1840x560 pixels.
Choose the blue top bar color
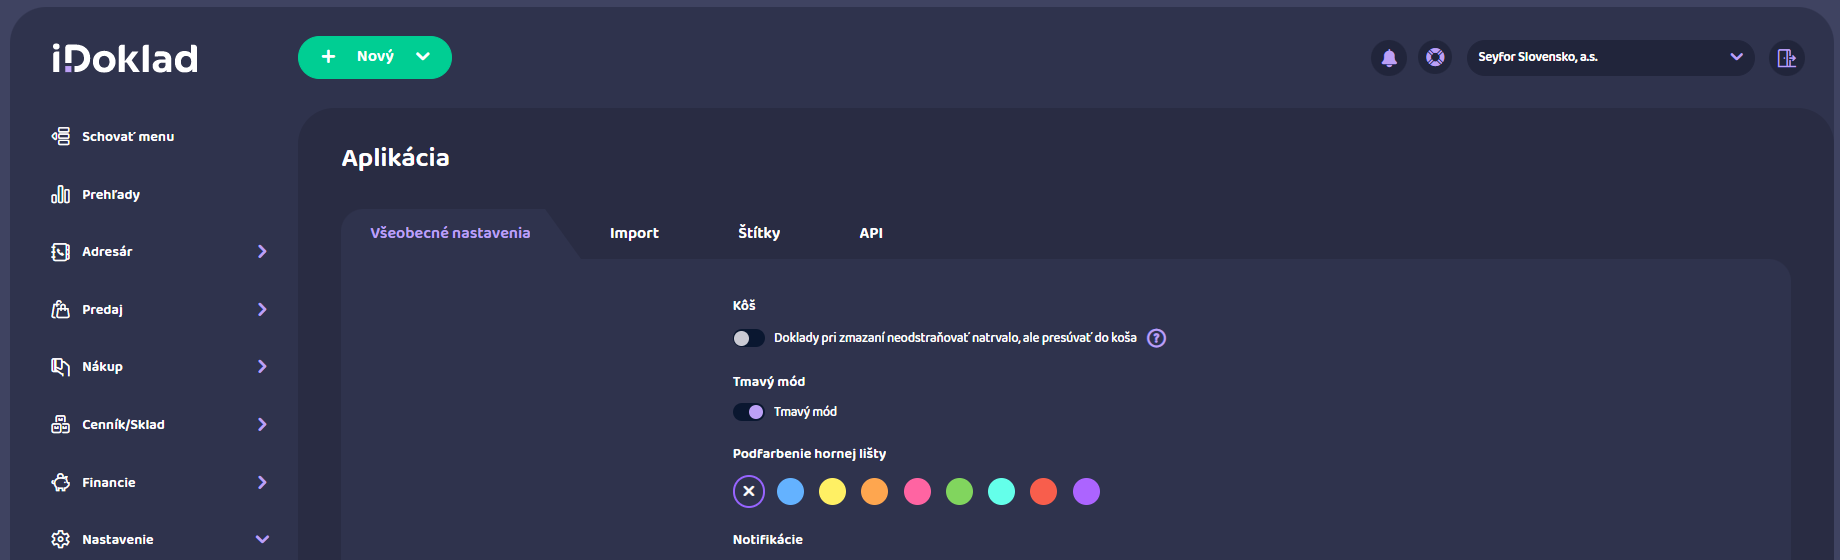pos(790,491)
